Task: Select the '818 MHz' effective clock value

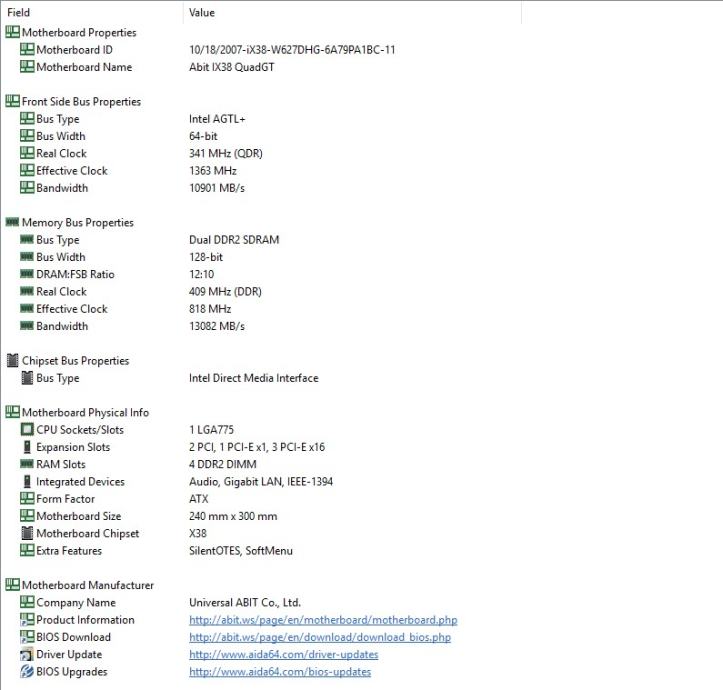Action: 210,309
